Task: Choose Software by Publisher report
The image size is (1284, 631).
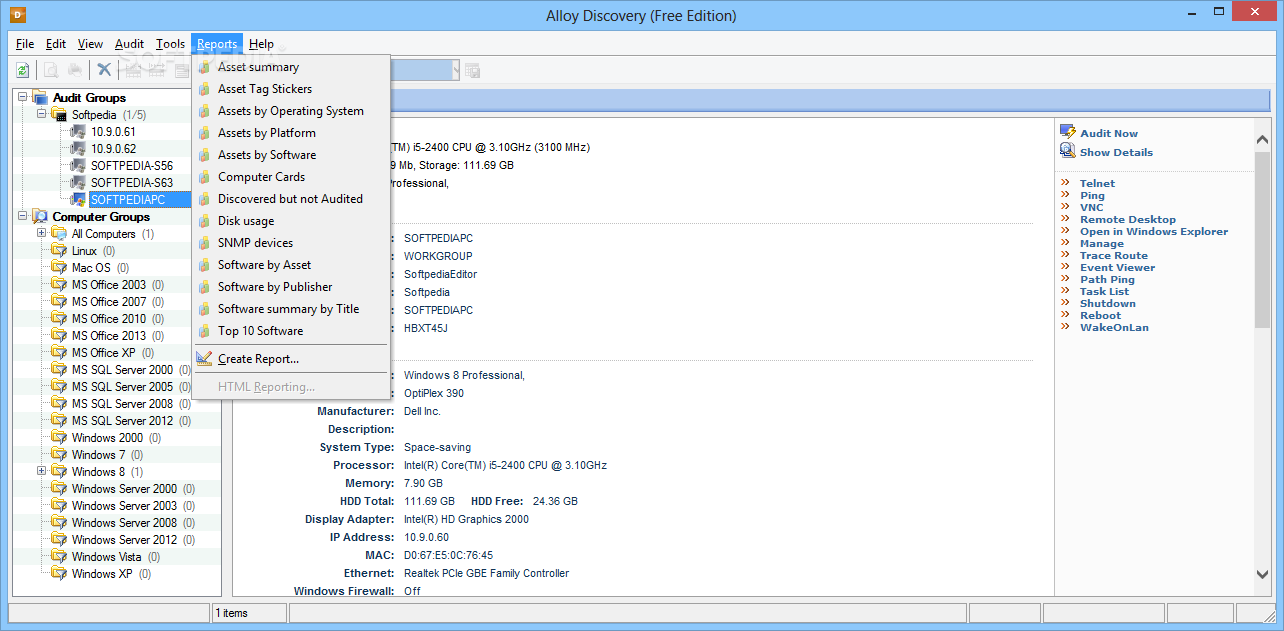Action: [290, 287]
